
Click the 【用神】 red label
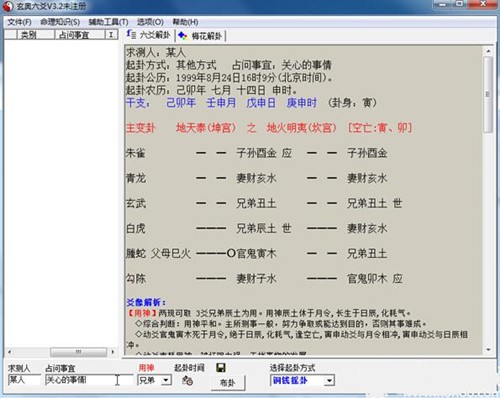(x=143, y=313)
